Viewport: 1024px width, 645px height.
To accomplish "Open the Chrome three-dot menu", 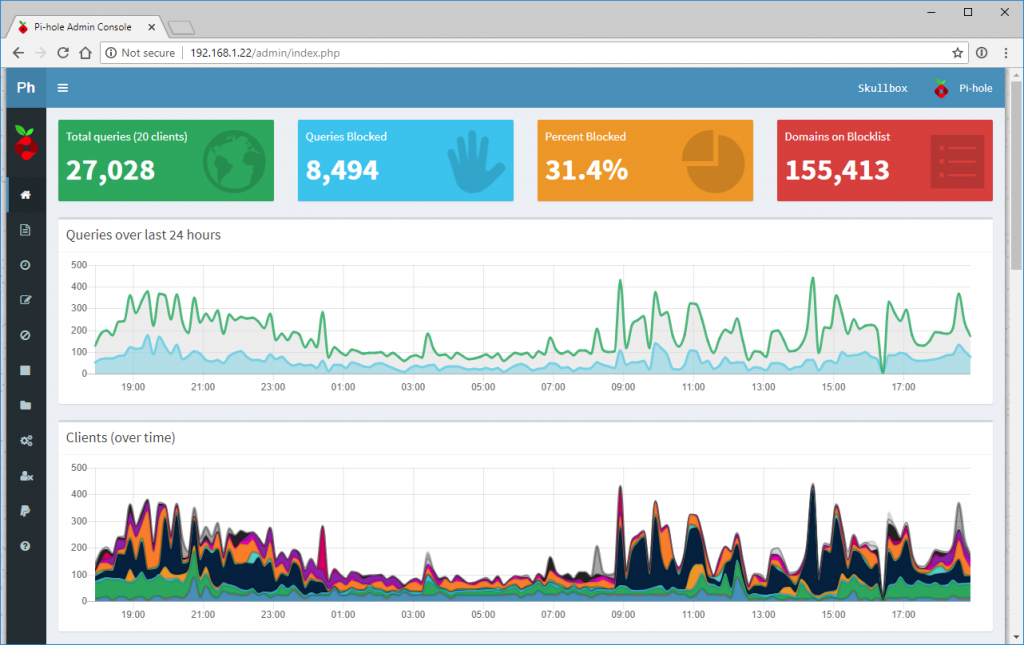I will pos(1006,53).
